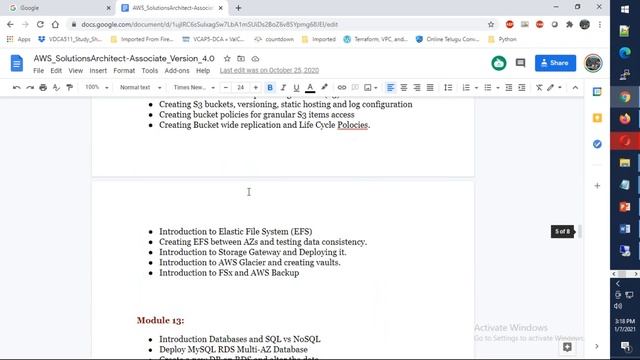Add a comment via toolbar icon
Screen dimensions: 640x360
355,87
